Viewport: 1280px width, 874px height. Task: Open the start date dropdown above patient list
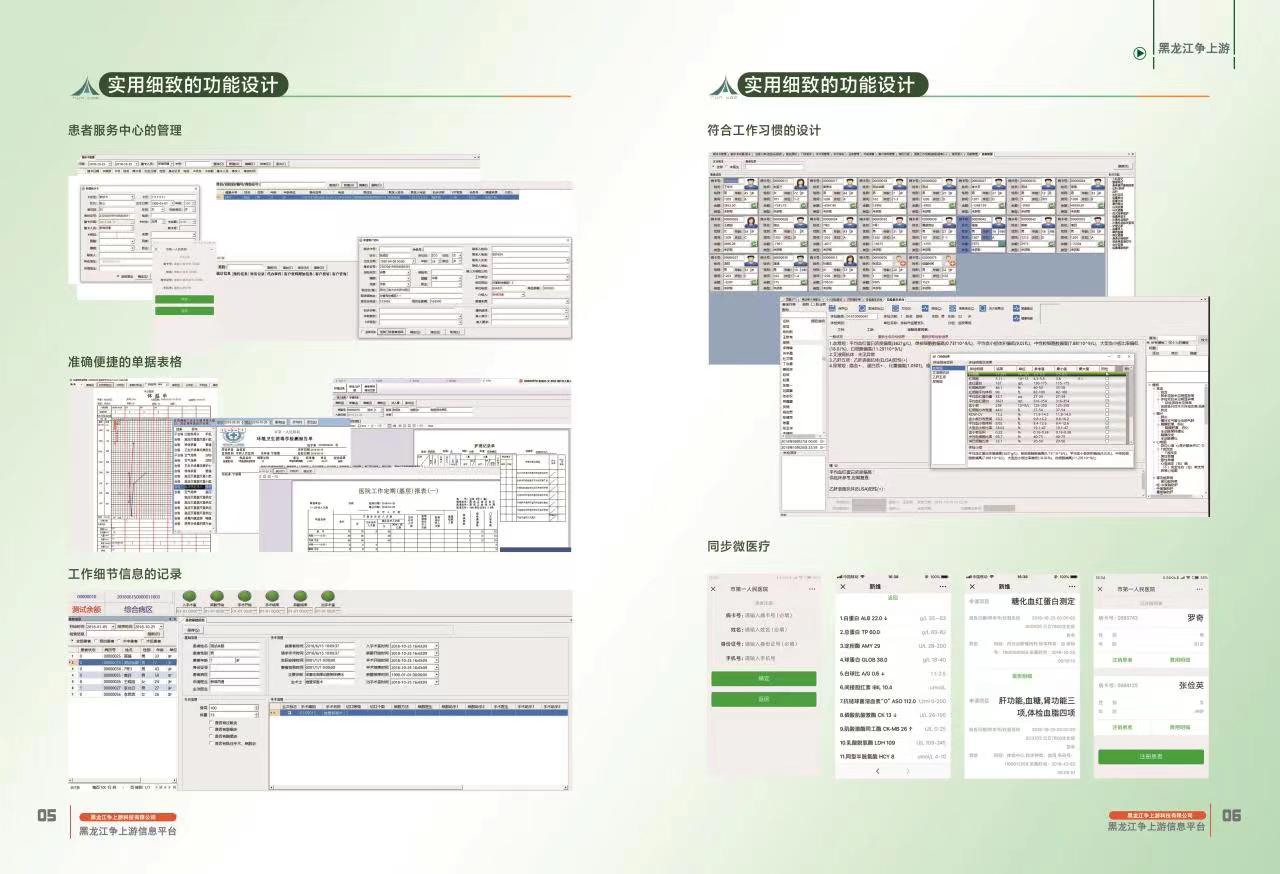113,626
